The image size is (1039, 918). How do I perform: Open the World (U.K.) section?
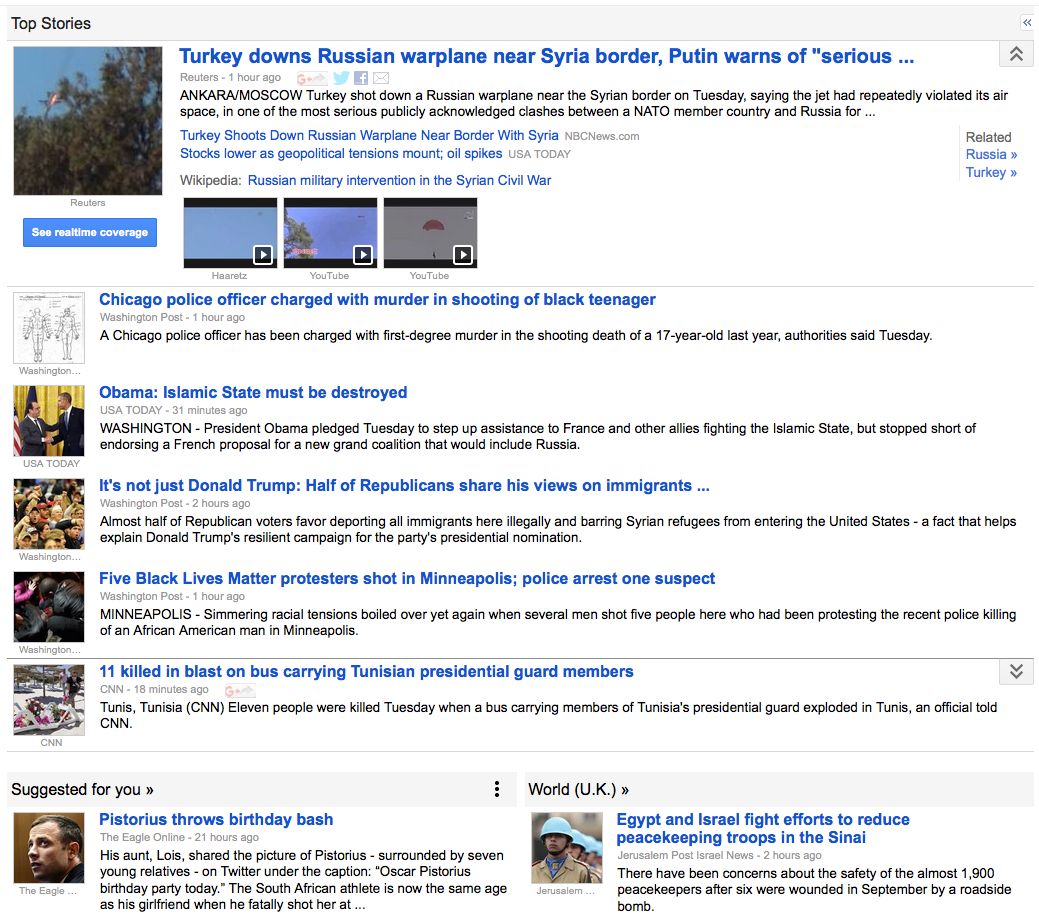pos(579,789)
